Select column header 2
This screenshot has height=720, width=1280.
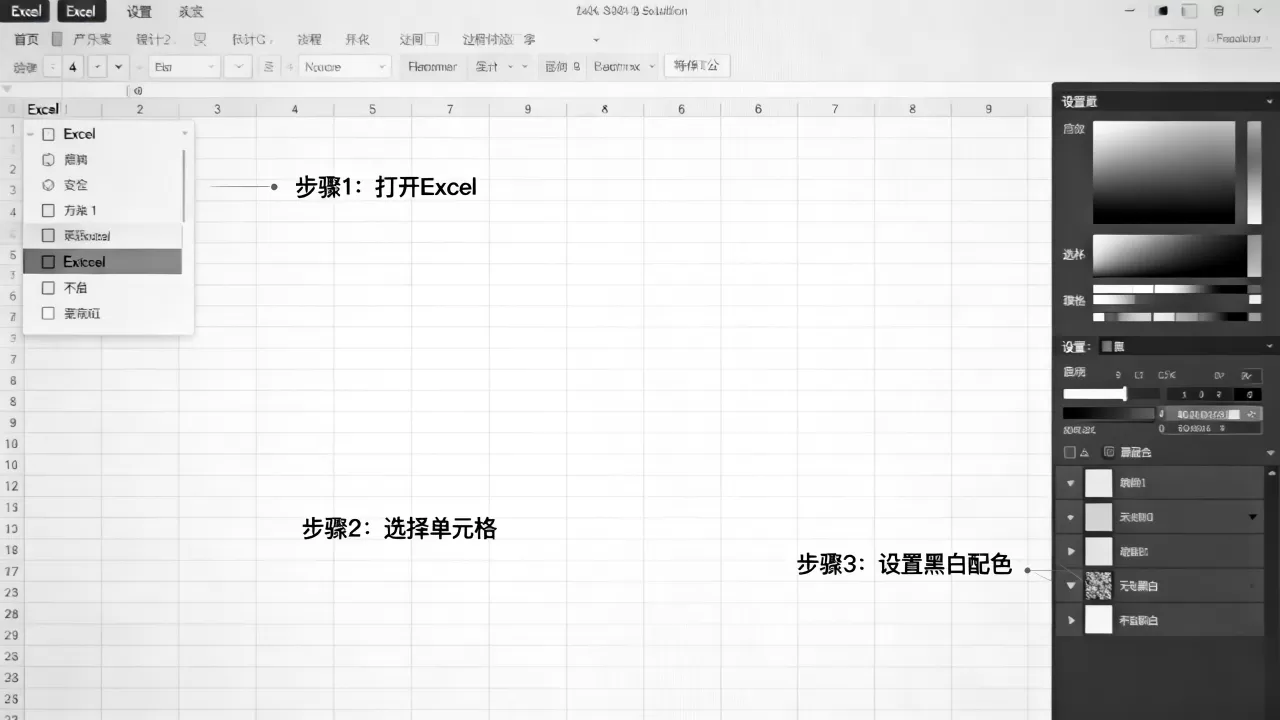click(x=139, y=109)
